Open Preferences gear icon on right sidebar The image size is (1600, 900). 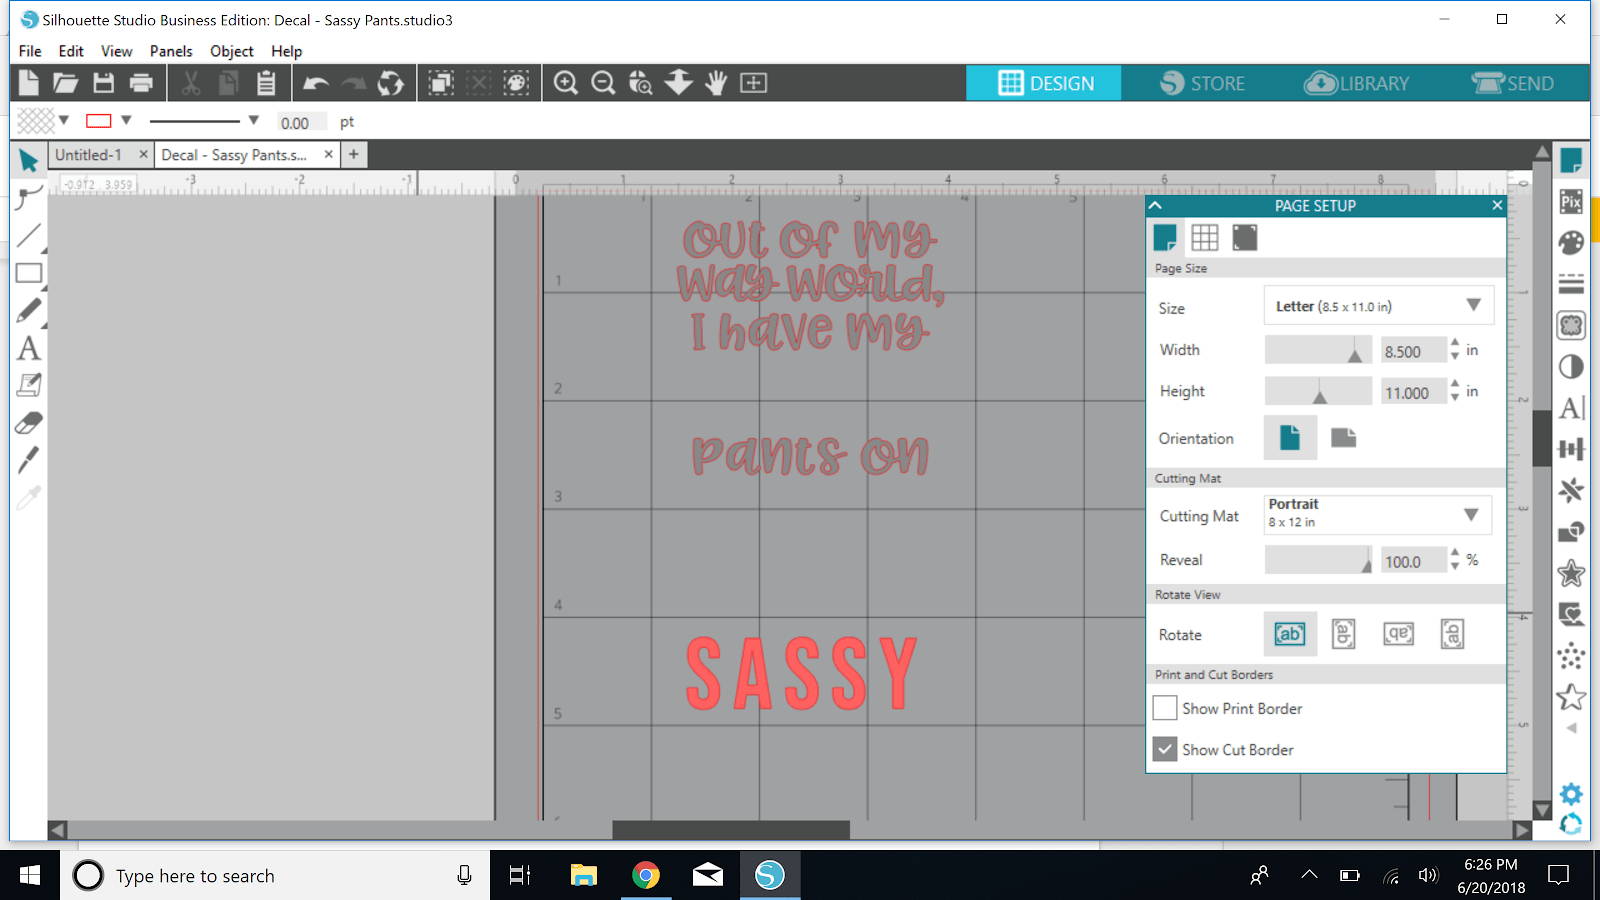click(x=1571, y=793)
